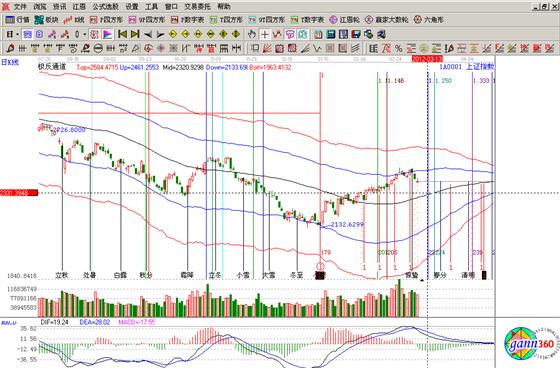This screenshot has width=560, height=368.
Task: Open the 行情 quotes view
Action: click(x=18, y=20)
